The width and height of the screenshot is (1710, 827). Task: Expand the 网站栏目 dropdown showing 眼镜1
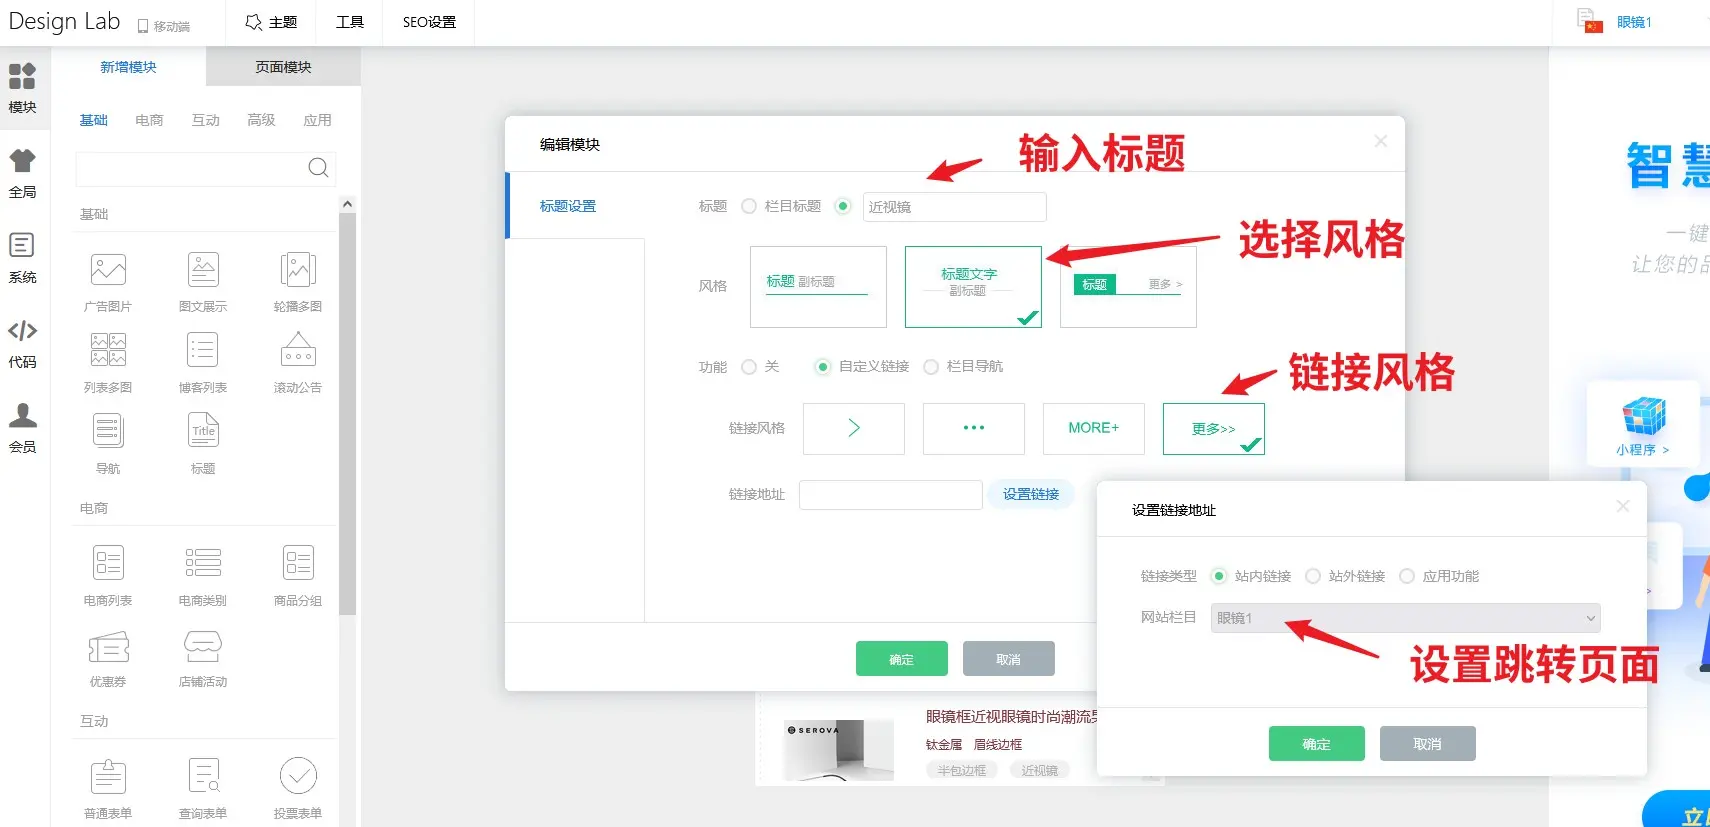pyautogui.click(x=1405, y=618)
